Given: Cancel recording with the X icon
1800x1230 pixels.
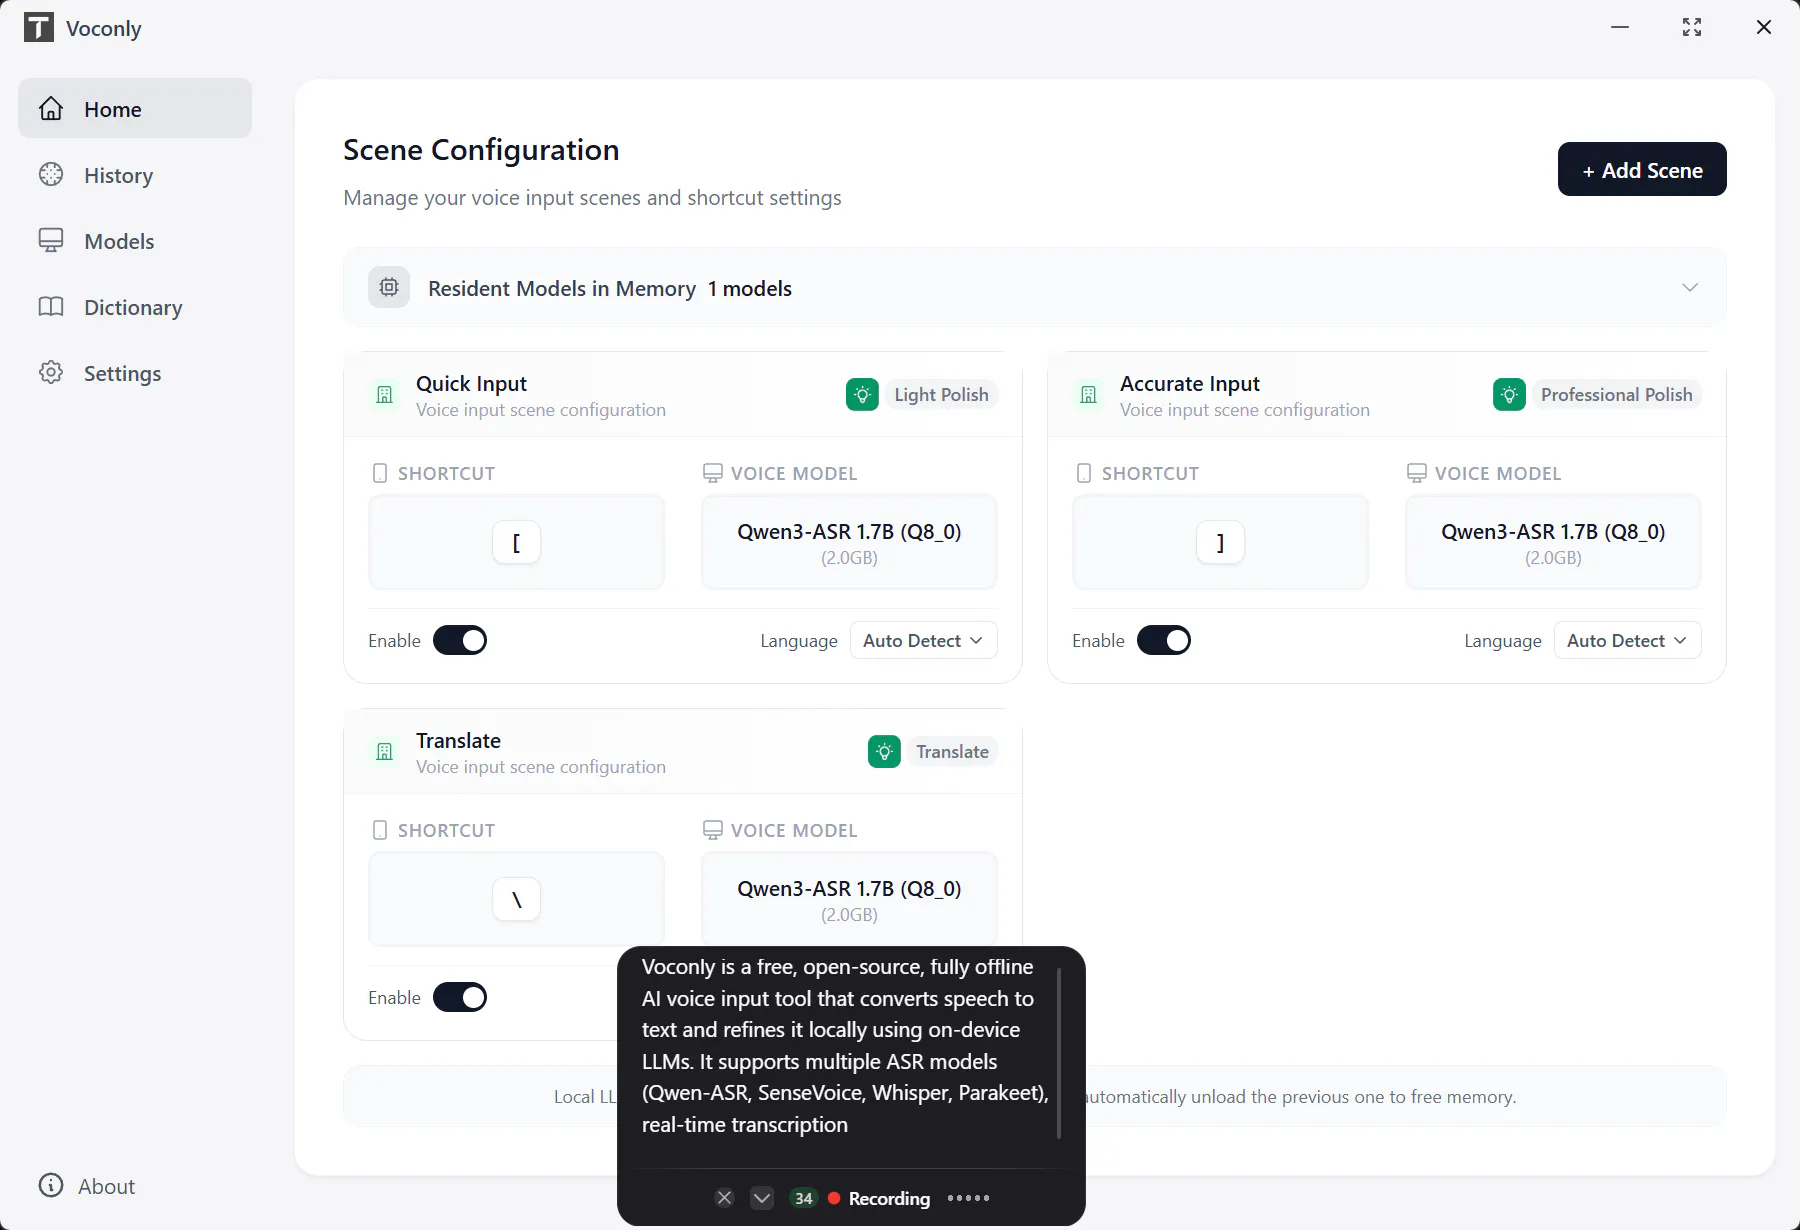Looking at the screenshot, I should coord(725,1198).
